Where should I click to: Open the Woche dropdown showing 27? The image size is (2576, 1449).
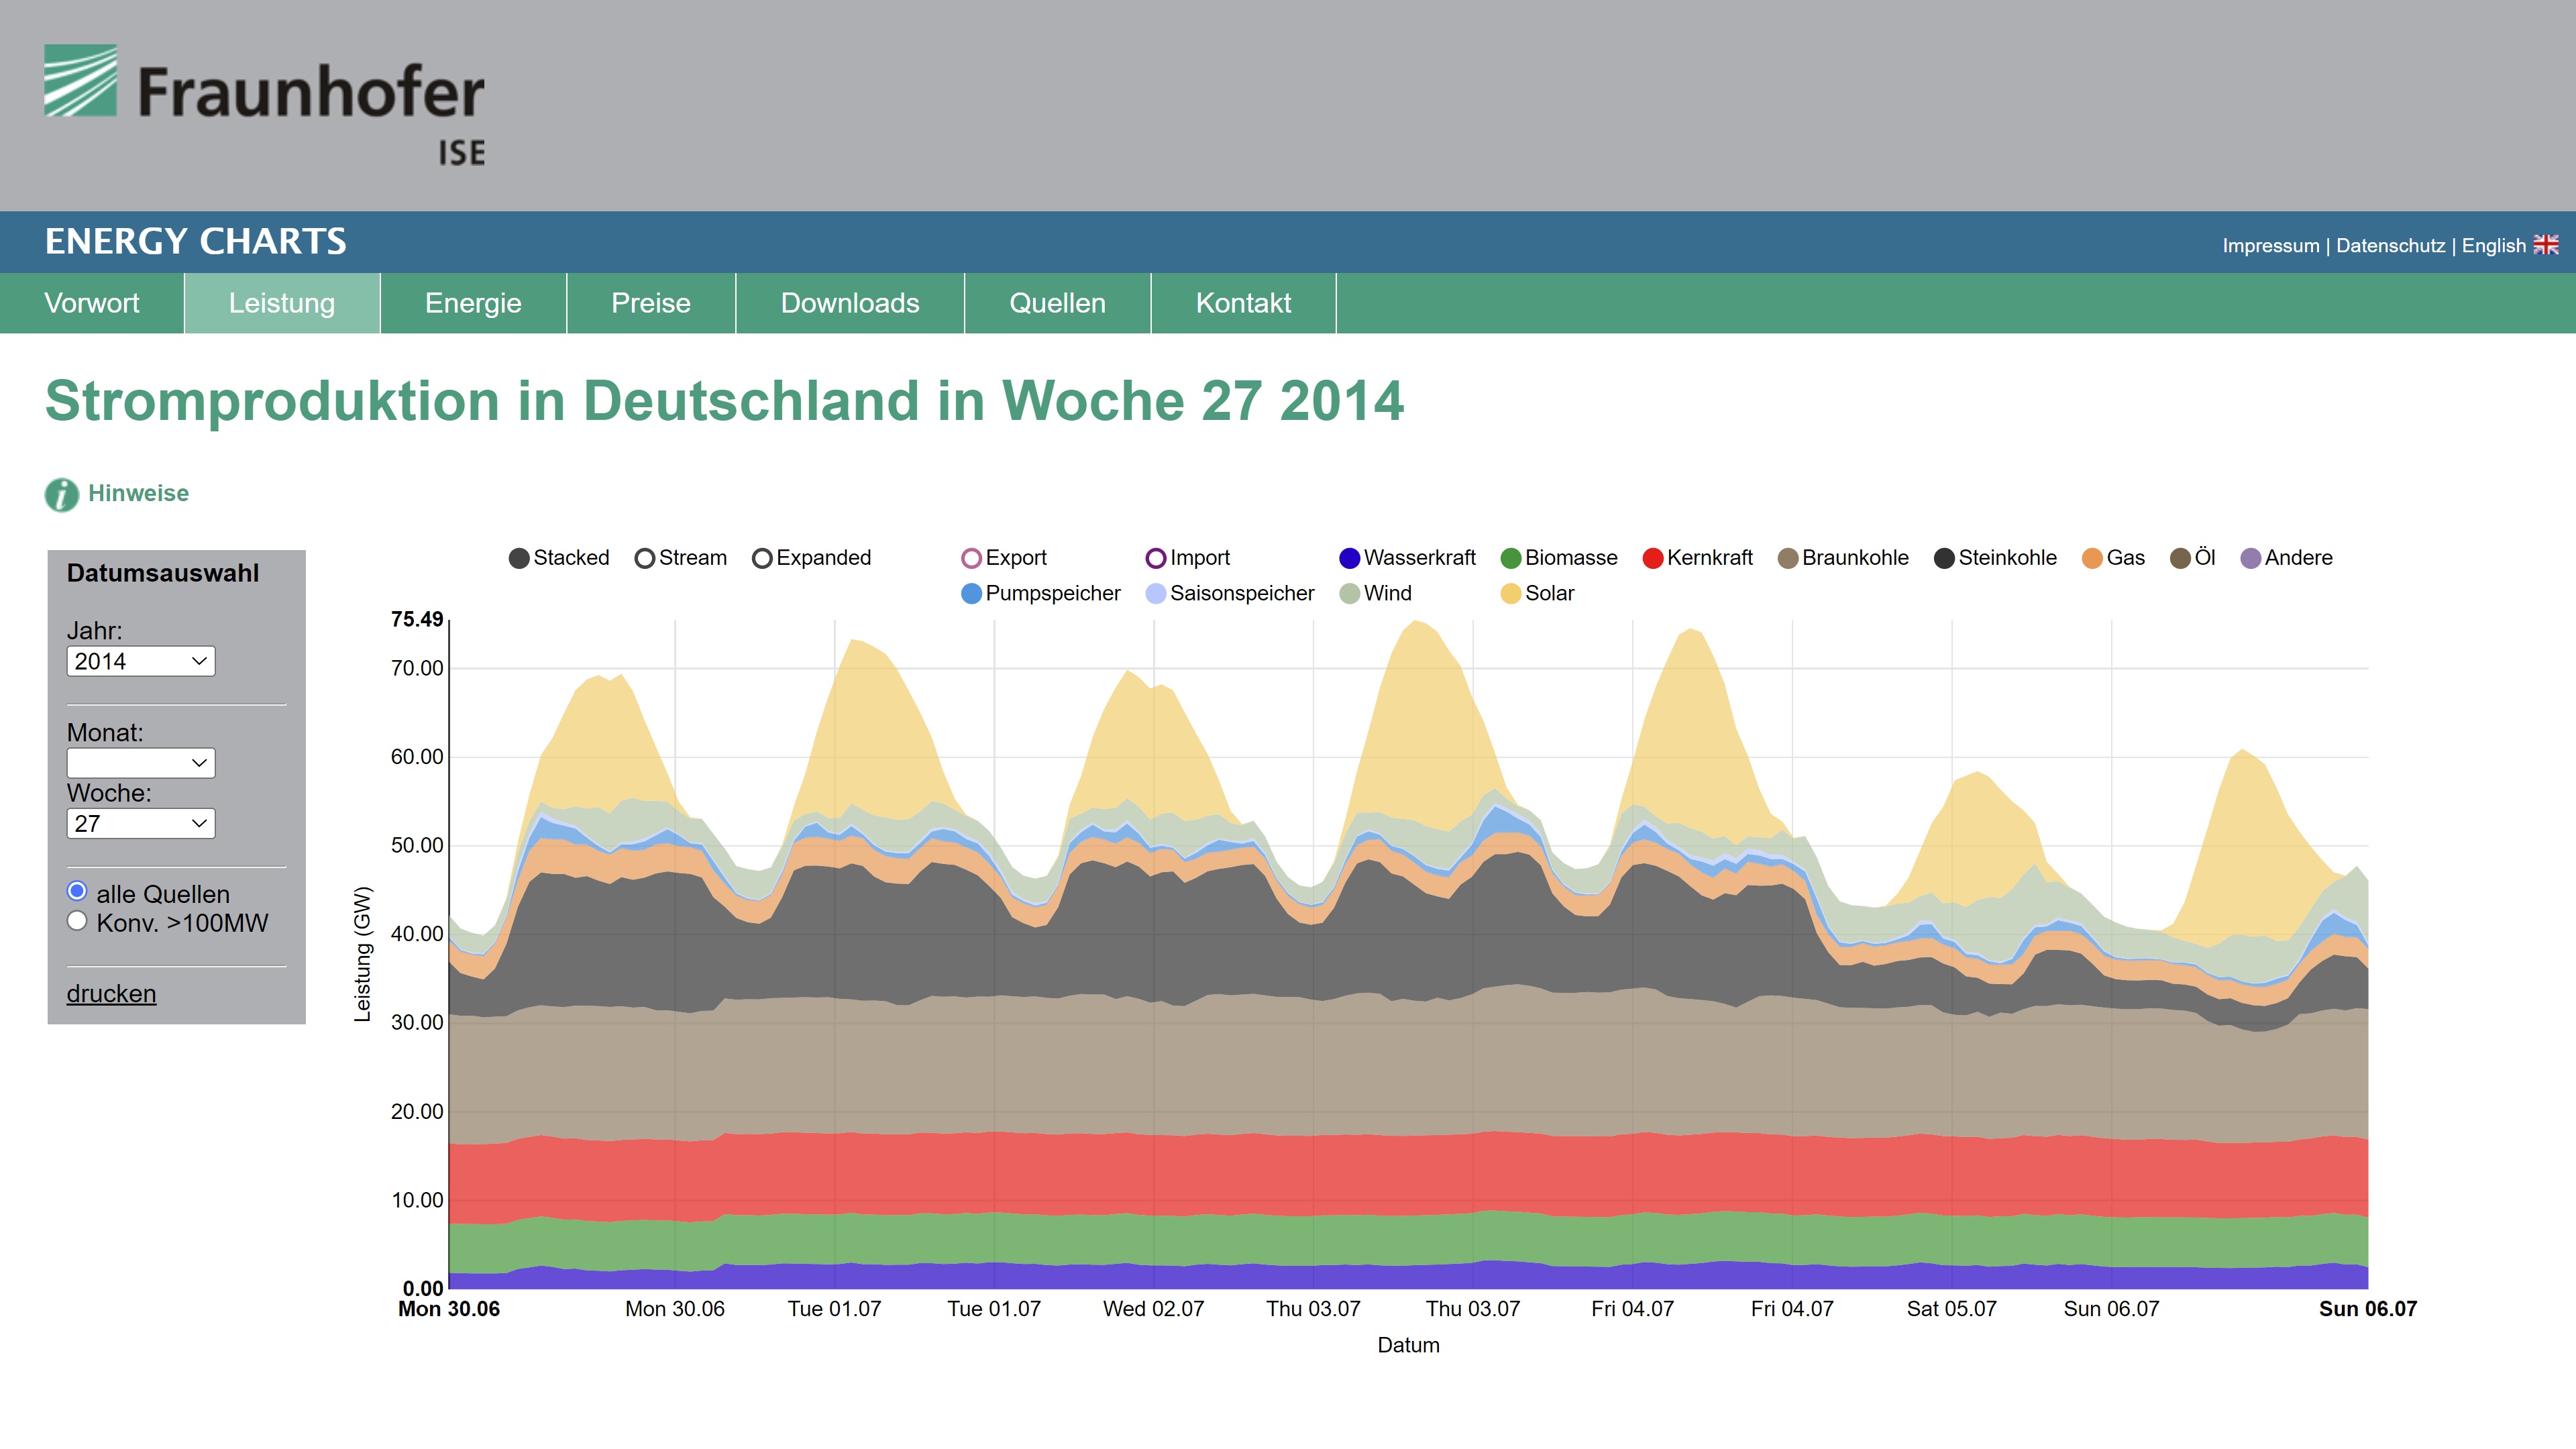click(x=141, y=824)
